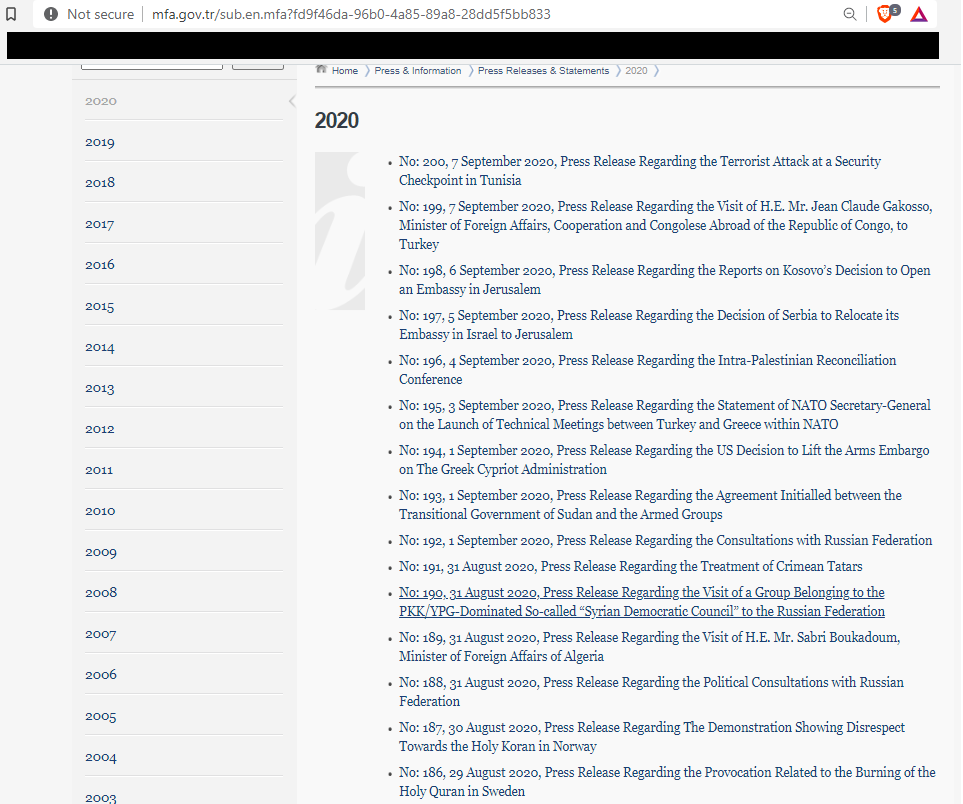This screenshot has width=963, height=804.
Task: Select 2014 in the year sidebar
Action: (100, 347)
